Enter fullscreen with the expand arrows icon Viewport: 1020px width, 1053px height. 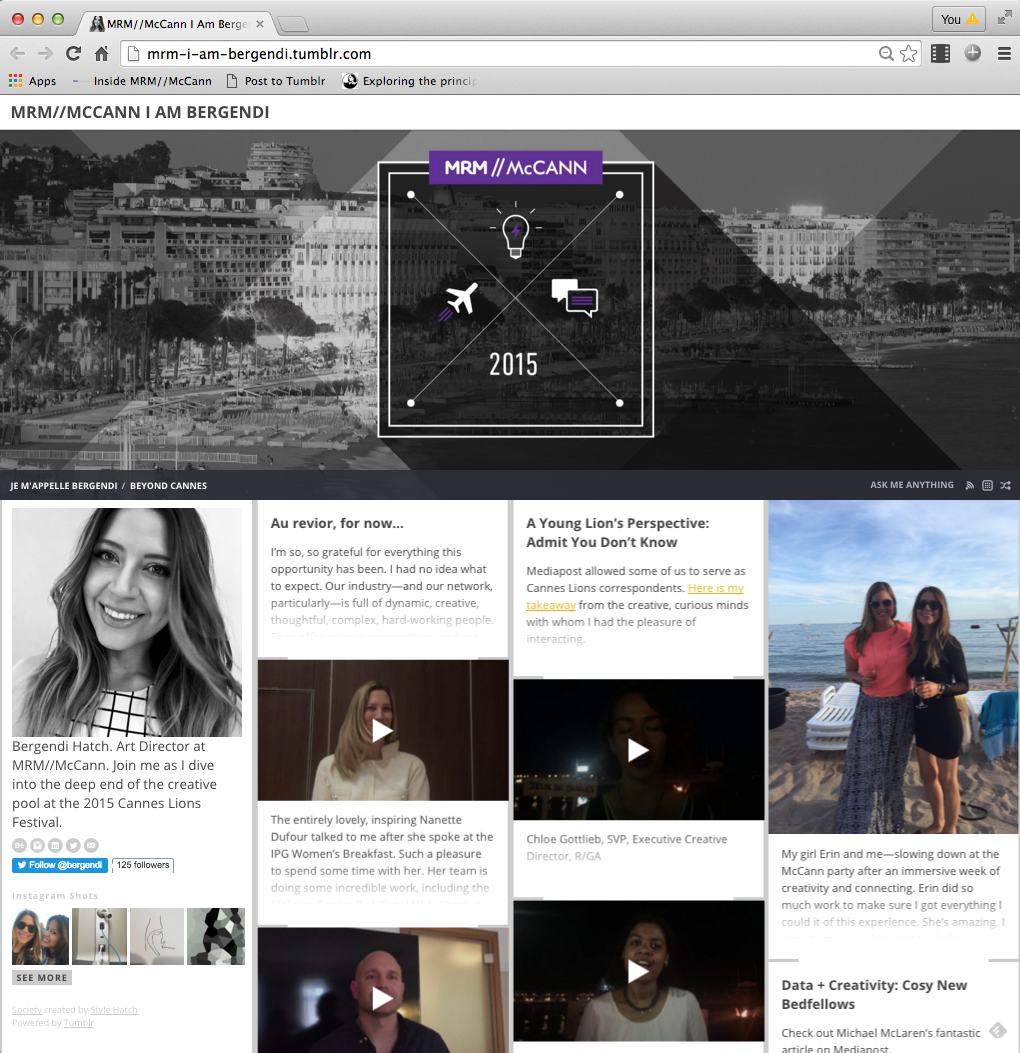coord(1005,18)
